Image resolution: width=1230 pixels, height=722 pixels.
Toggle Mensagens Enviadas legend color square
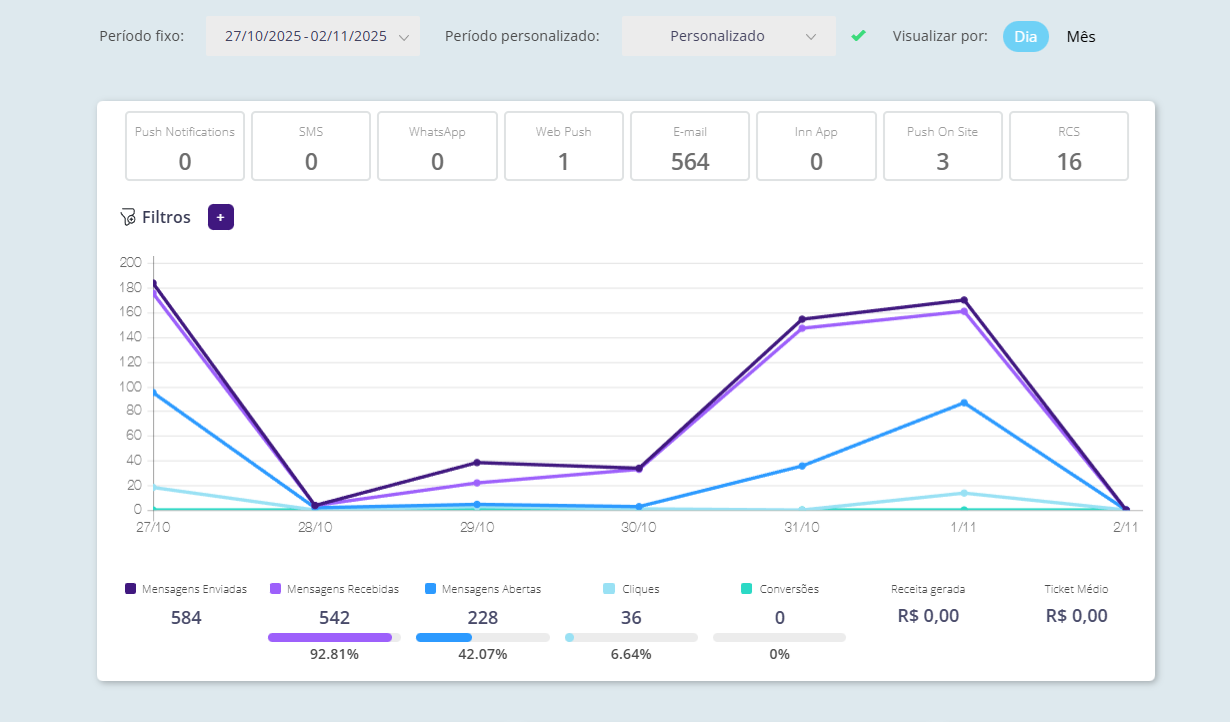131,589
